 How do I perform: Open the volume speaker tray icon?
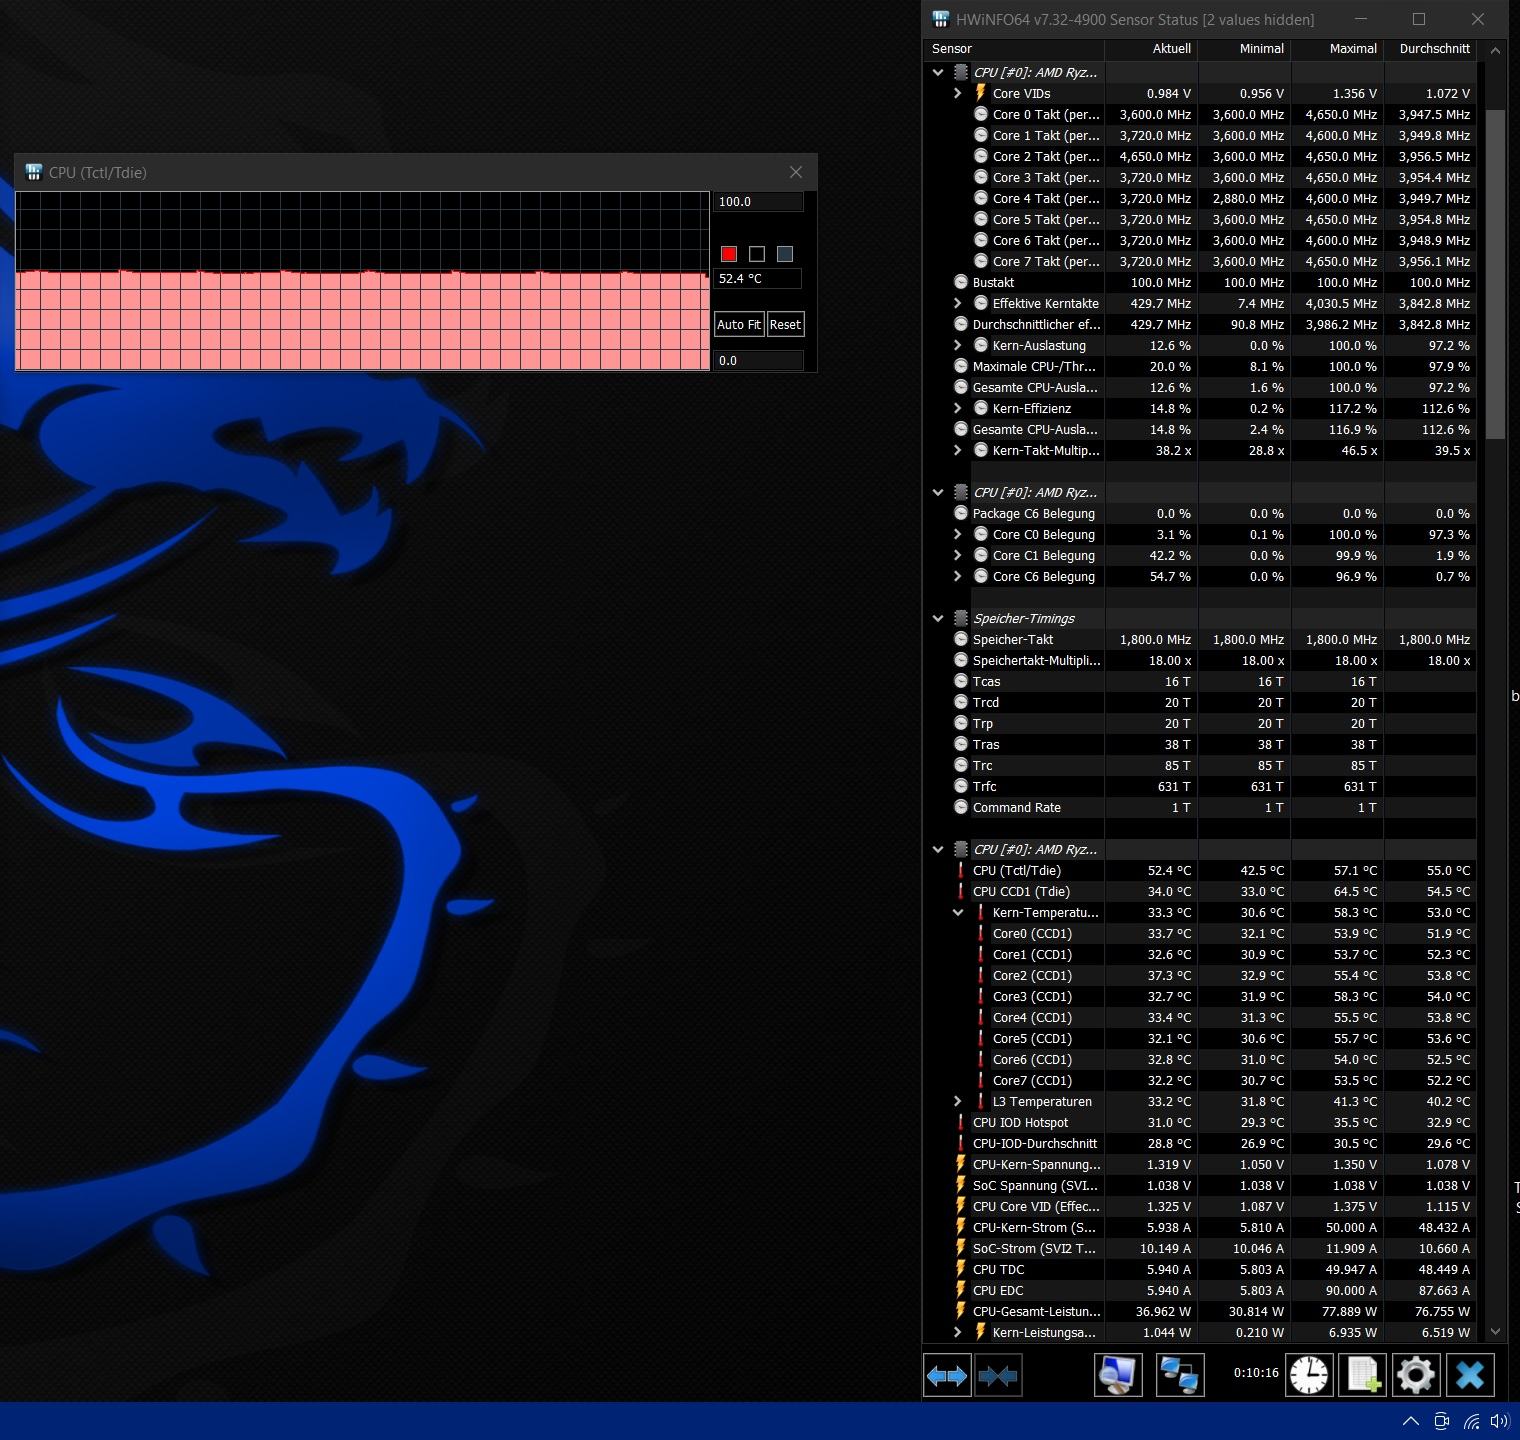click(x=1500, y=1421)
